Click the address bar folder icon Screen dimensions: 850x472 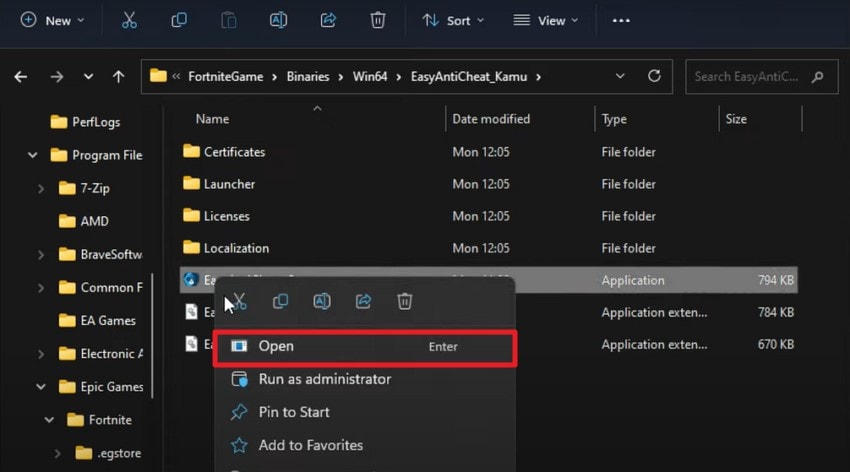point(158,75)
